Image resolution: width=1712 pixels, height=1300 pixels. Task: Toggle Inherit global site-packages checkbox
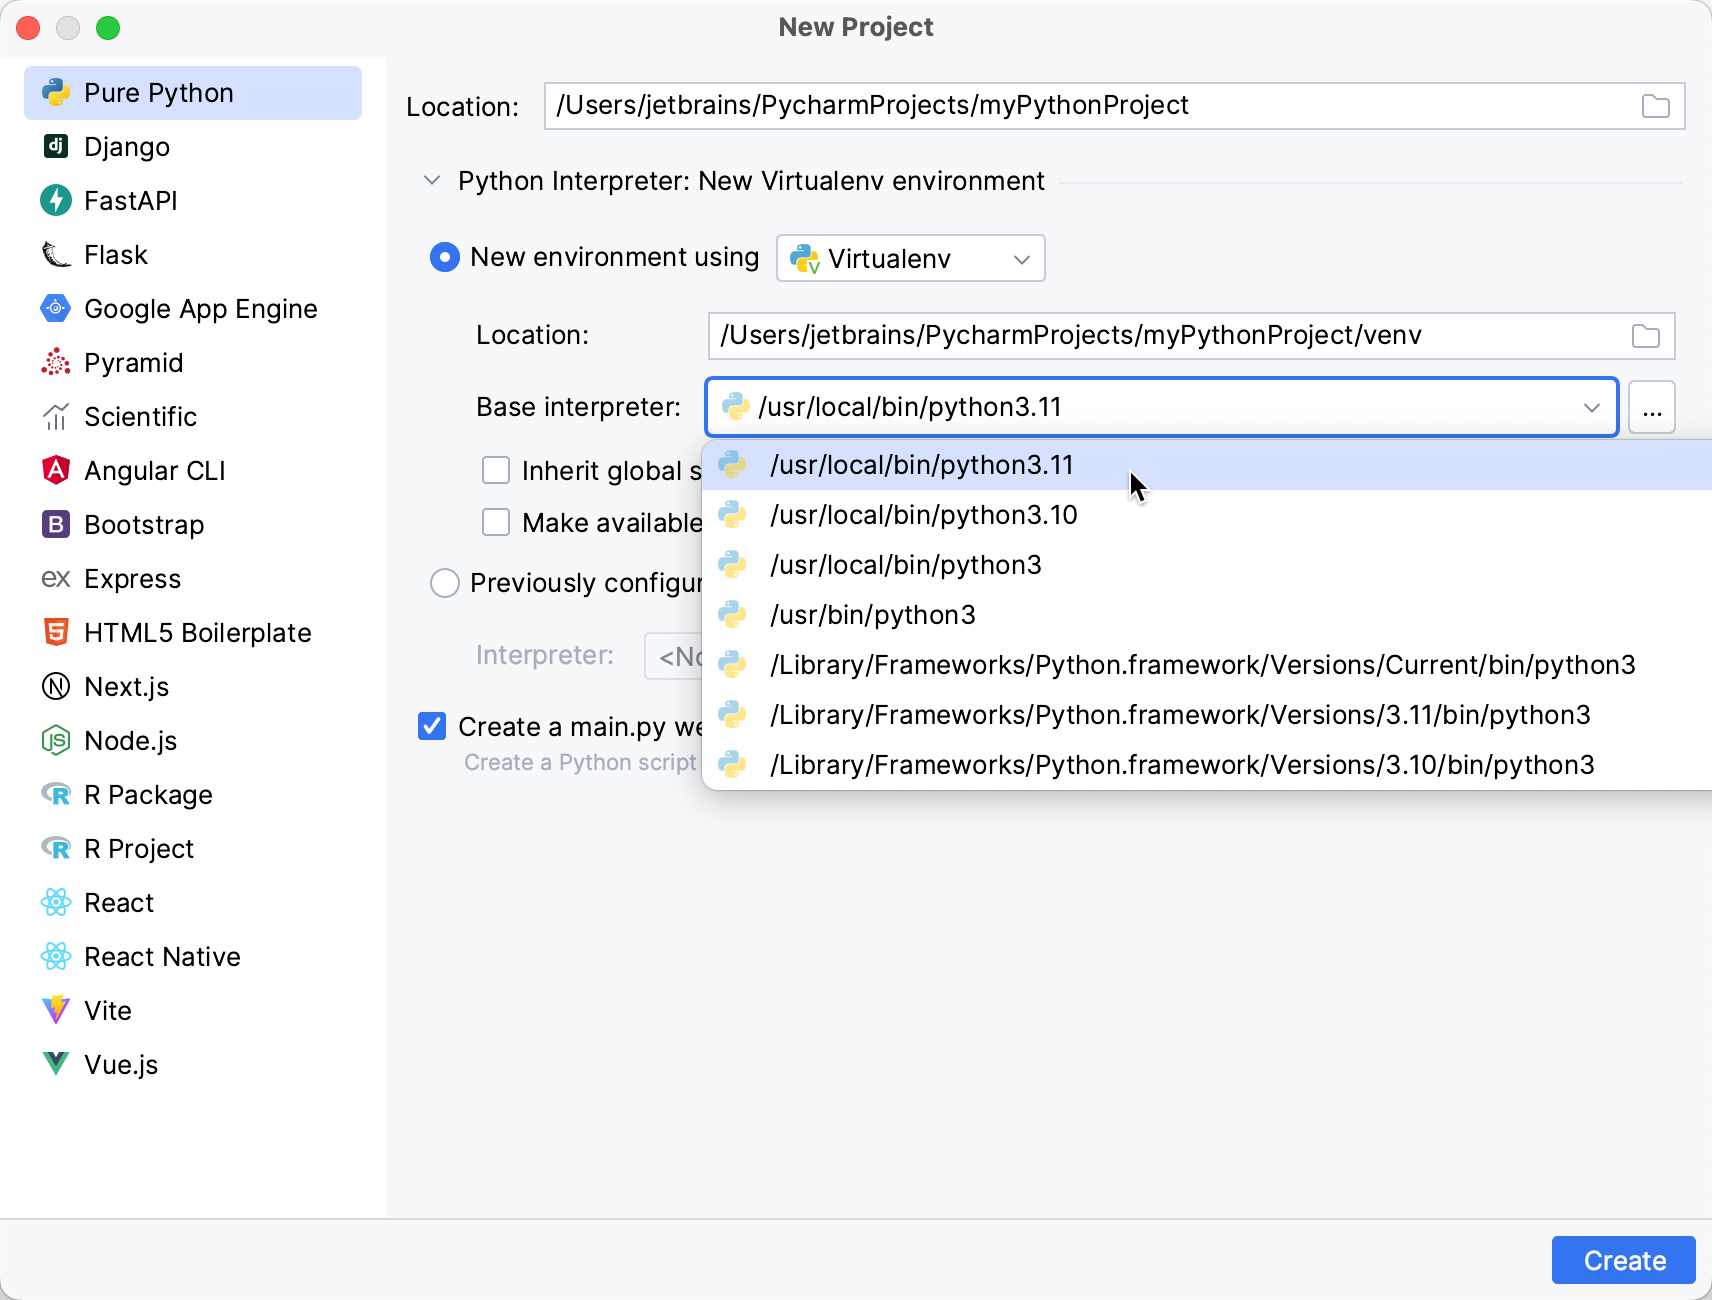point(496,470)
